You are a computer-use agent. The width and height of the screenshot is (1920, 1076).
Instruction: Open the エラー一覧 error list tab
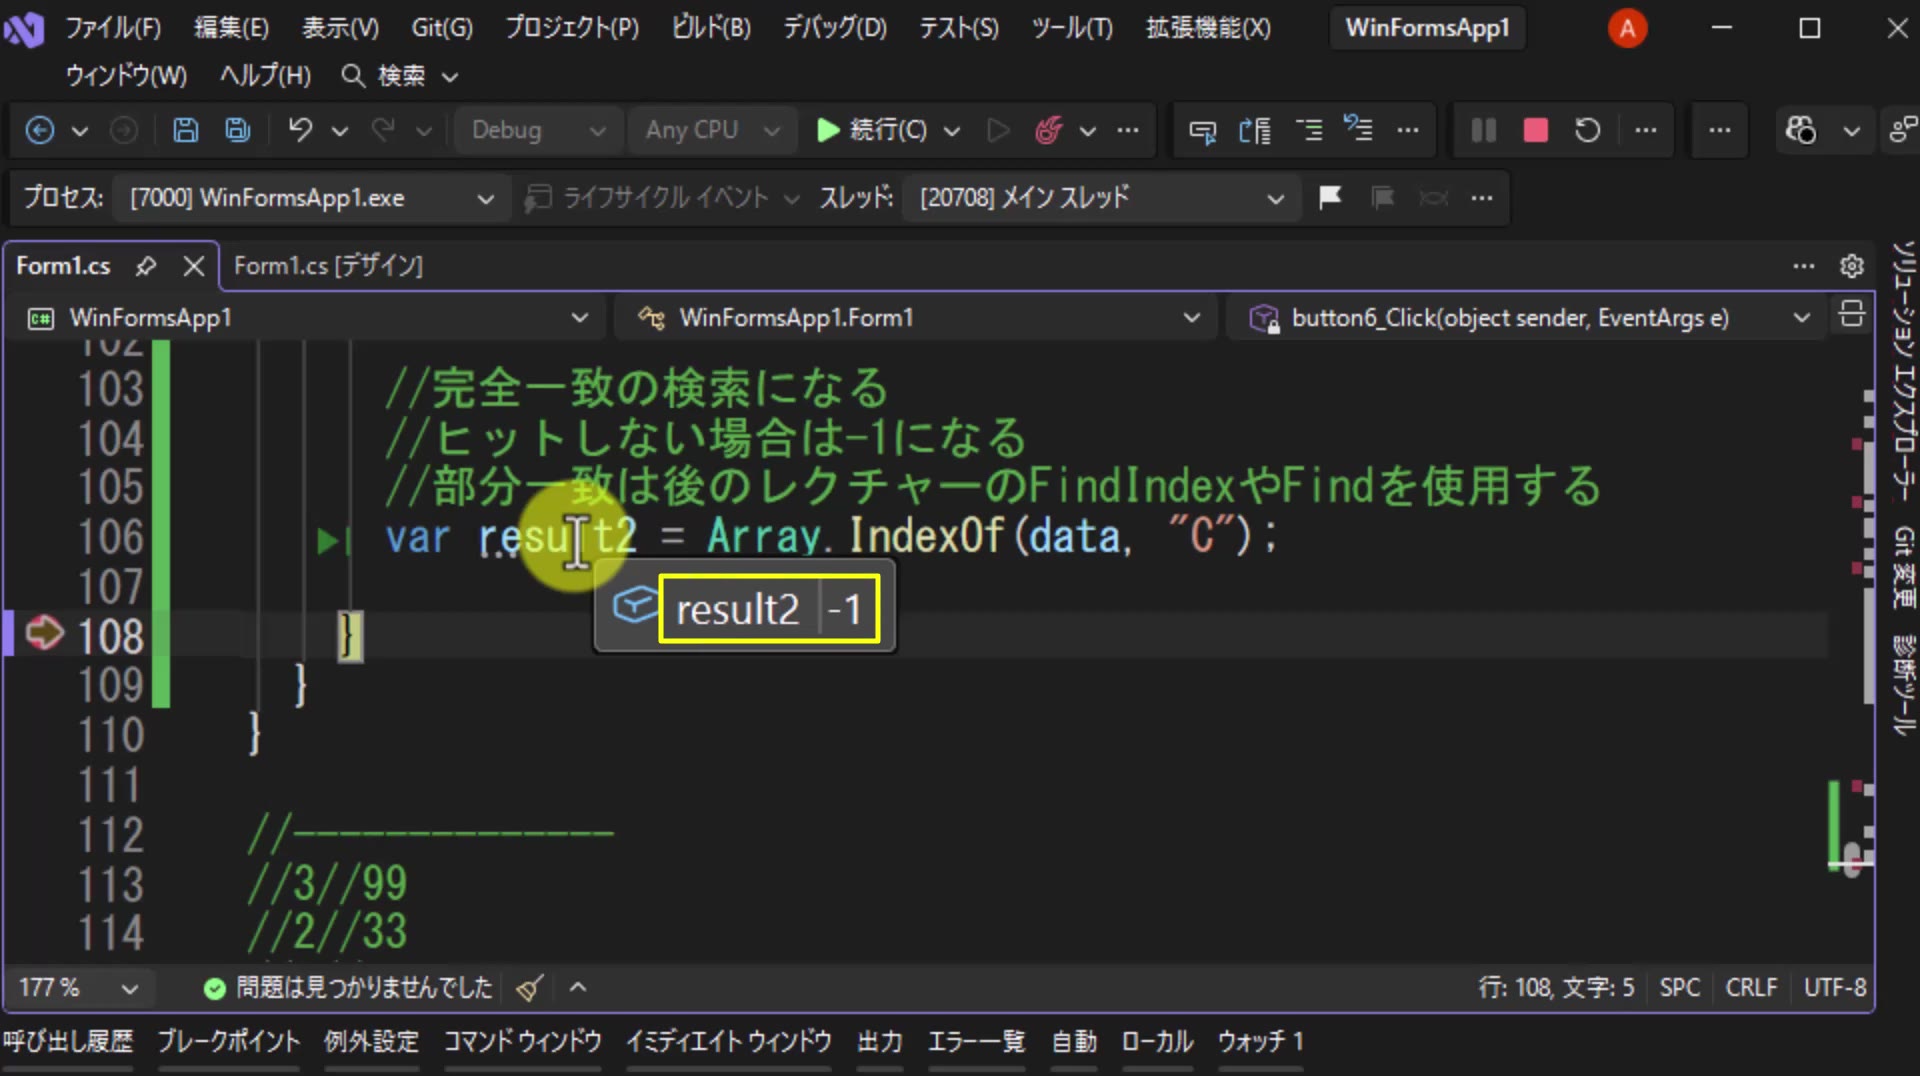(976, 1042)
